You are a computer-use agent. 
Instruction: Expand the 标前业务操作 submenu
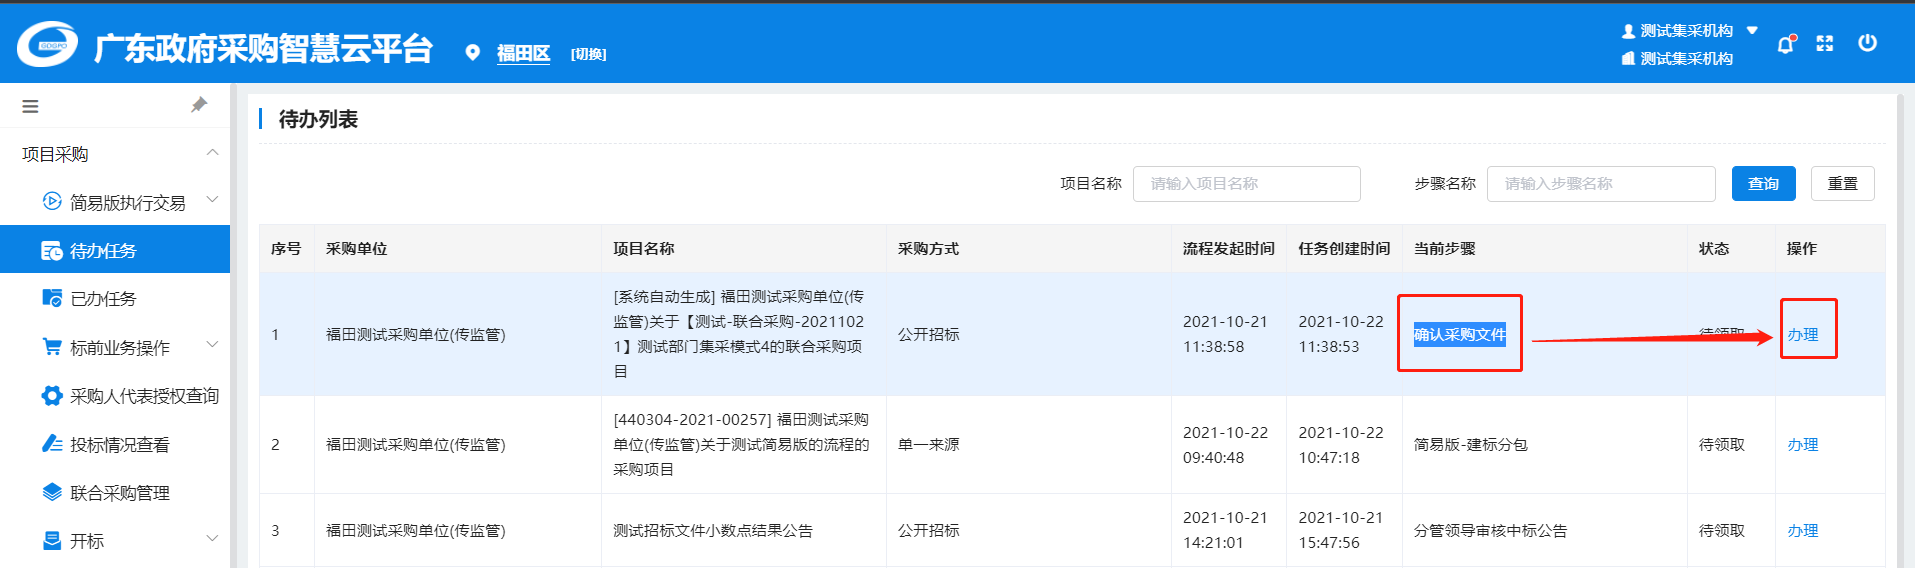click(x=212, y=346)
